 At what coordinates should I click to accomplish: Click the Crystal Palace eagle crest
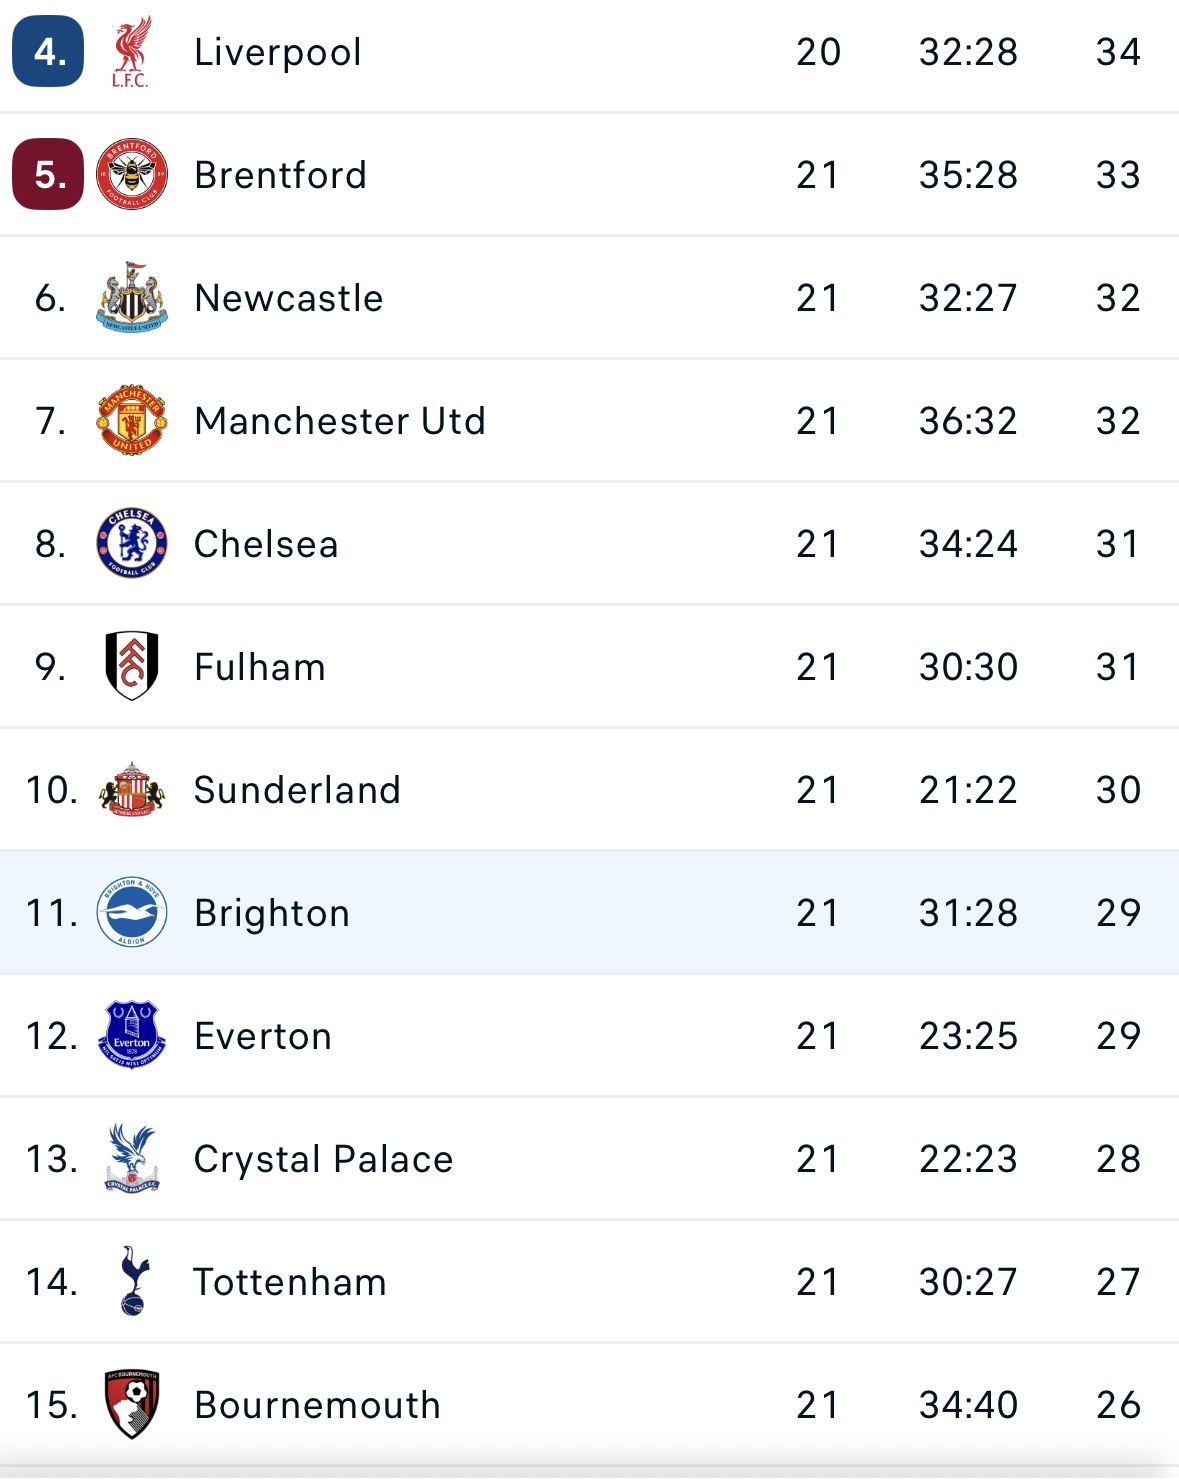point(132,1158)
